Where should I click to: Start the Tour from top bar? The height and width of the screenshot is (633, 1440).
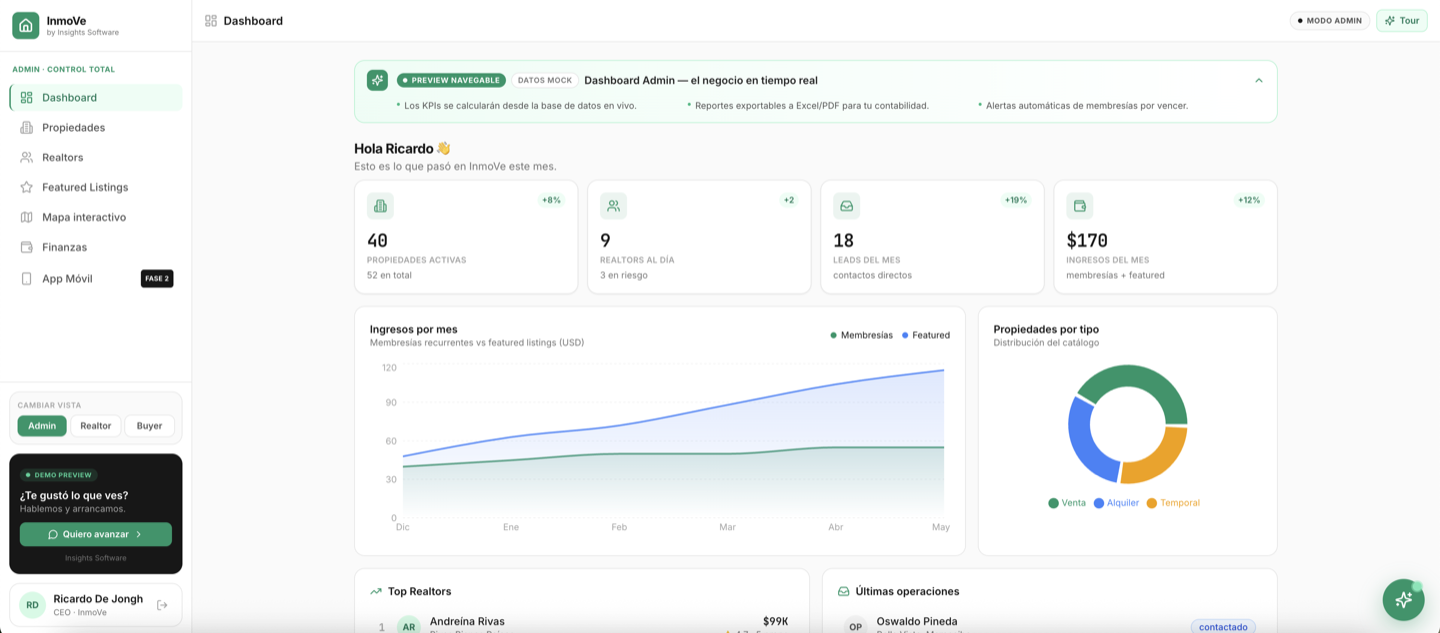(x=1402, y=20)
